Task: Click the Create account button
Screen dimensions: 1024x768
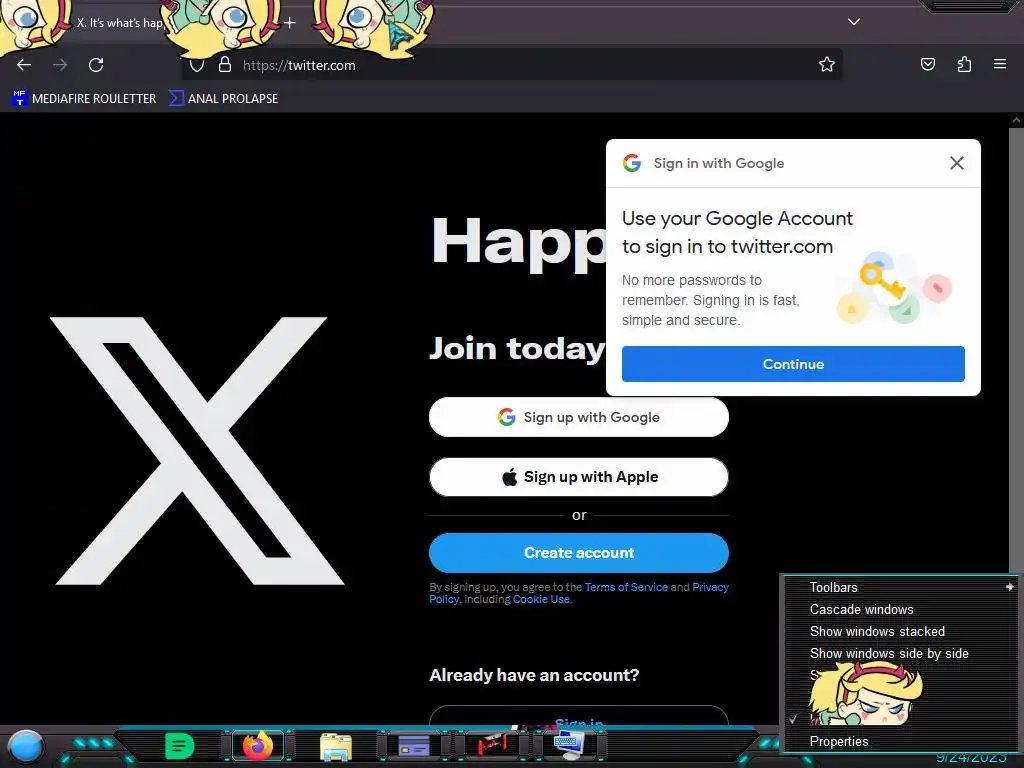Action: [579, 552]
